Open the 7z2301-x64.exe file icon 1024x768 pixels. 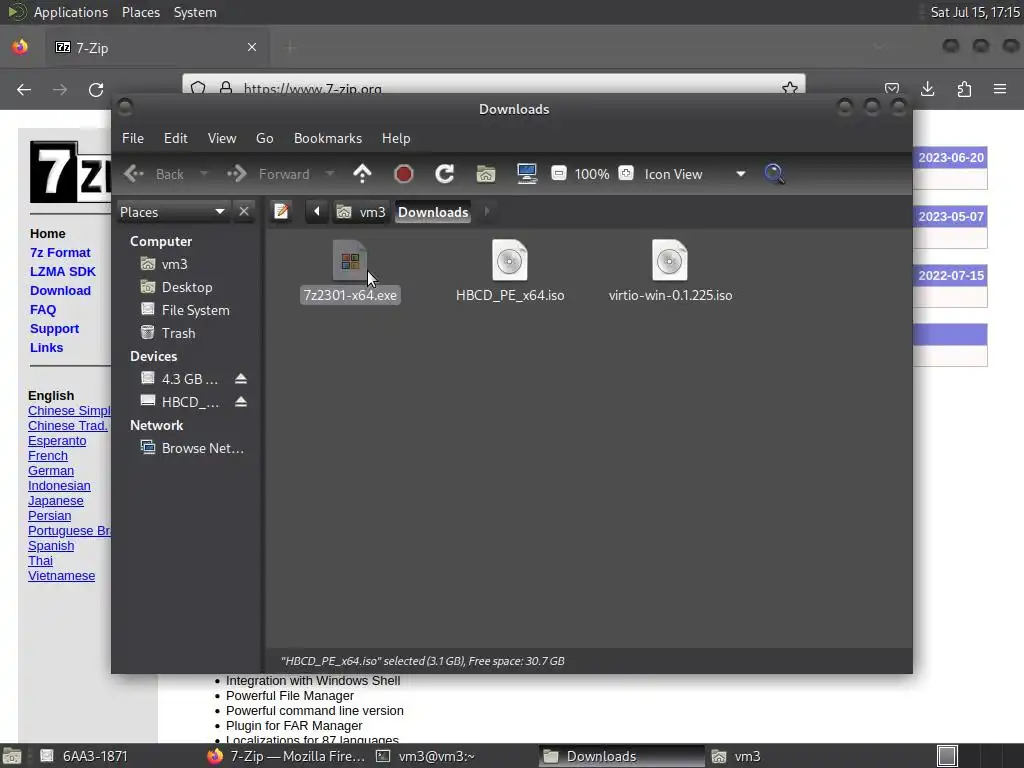(x=350, y=261)
